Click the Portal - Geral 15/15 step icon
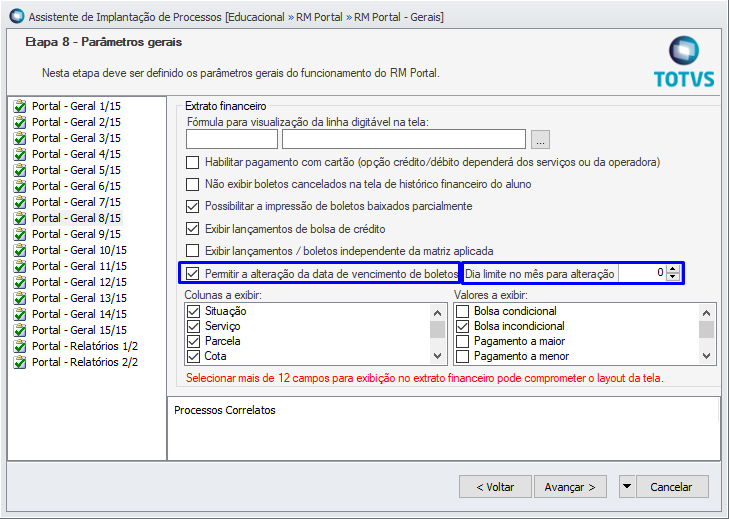This screenshot has width=729, height=519. pyautogui.click(x=19, y=330)
